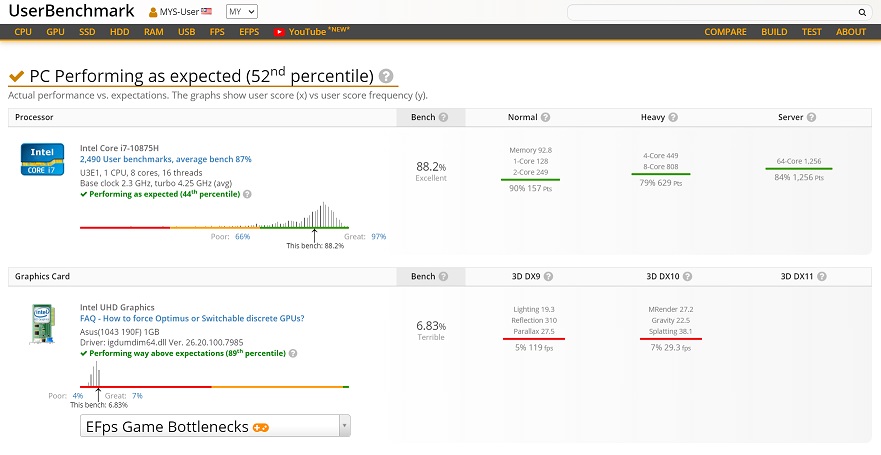Click the orange checkmark by PC Performing heading
This screenshot has height=455, width=881.
(16, 76)
